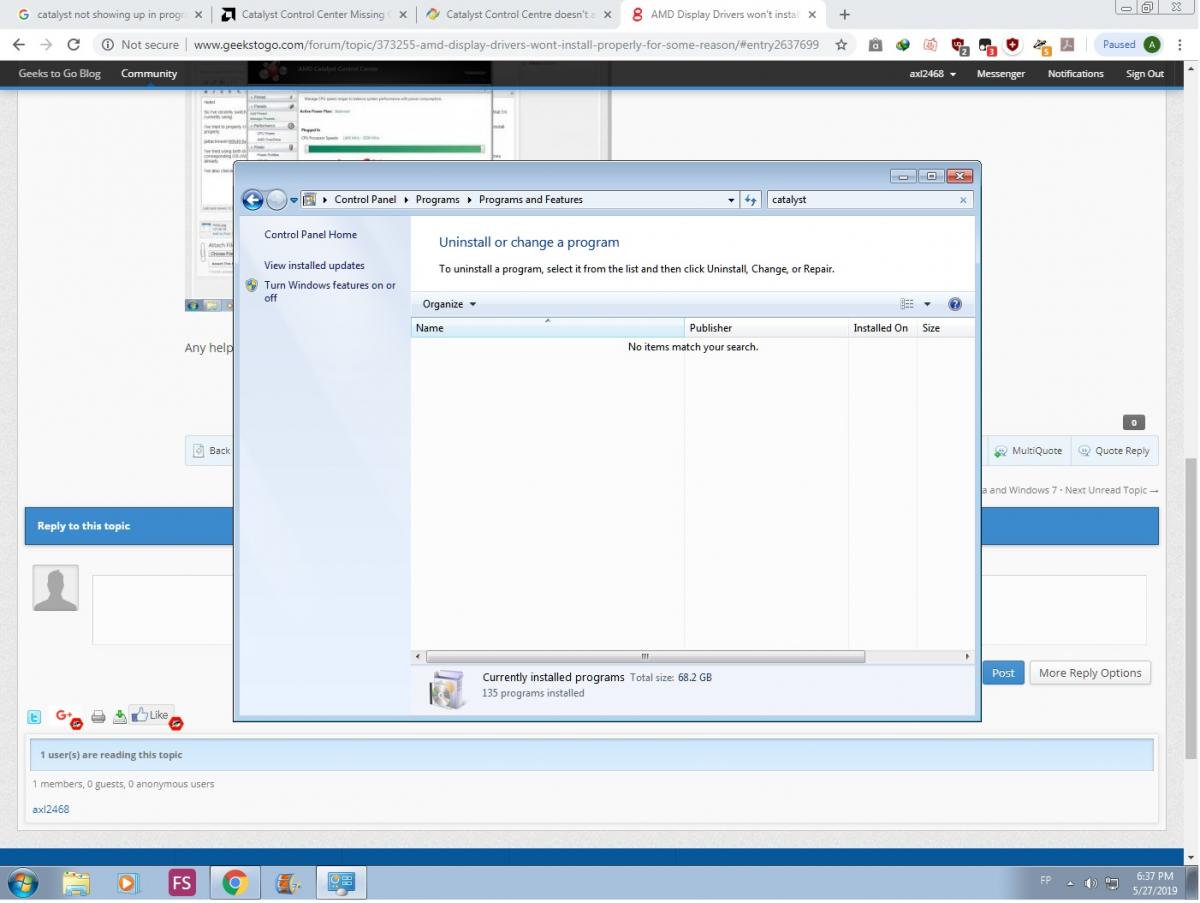This screenshot has height=903, width=1200.
Task: Switch to 'Catalyst Control Center Missing' tab
Action: point(312,15)
